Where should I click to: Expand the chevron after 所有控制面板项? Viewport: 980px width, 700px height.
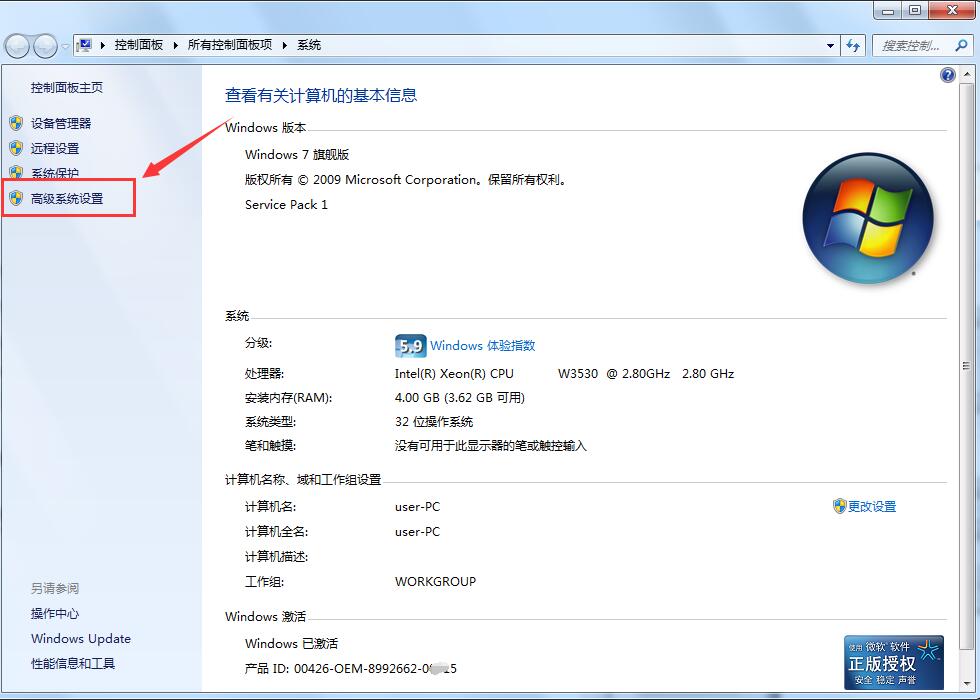click(x=284, y=45)
